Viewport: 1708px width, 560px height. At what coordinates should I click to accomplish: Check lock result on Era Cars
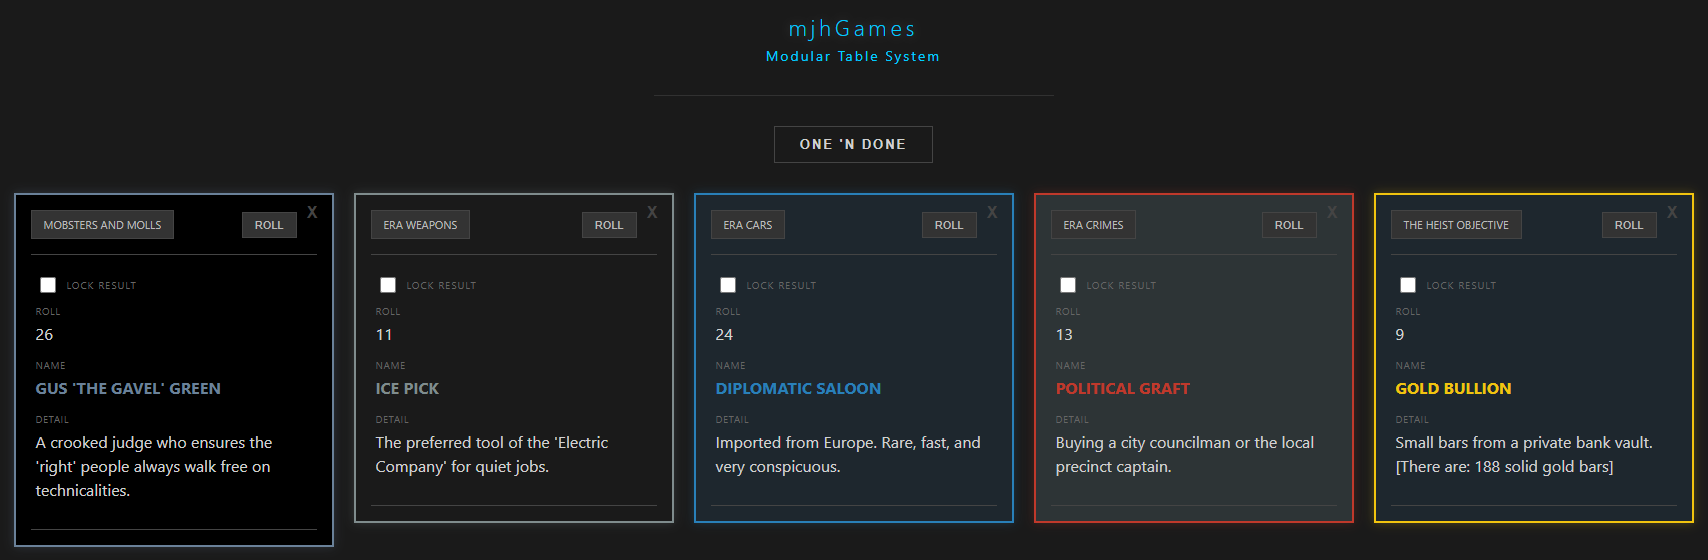click(728, 285)
